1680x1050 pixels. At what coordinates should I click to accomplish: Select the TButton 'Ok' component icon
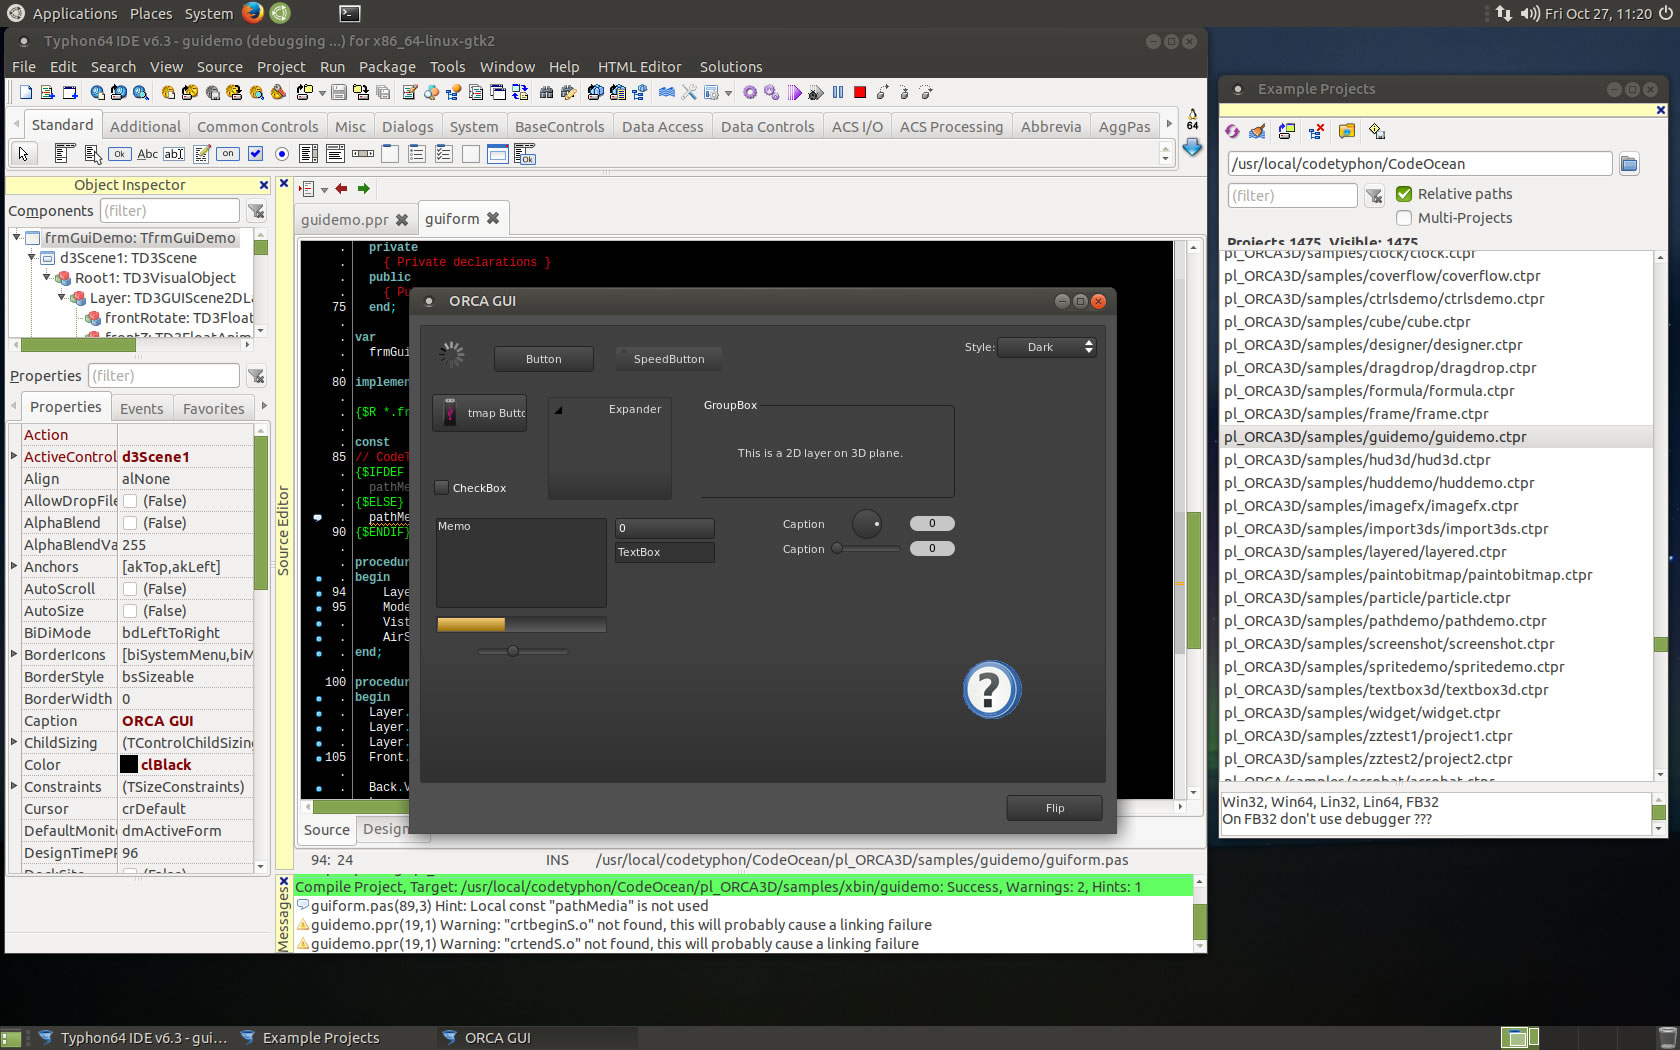(119, 154)
